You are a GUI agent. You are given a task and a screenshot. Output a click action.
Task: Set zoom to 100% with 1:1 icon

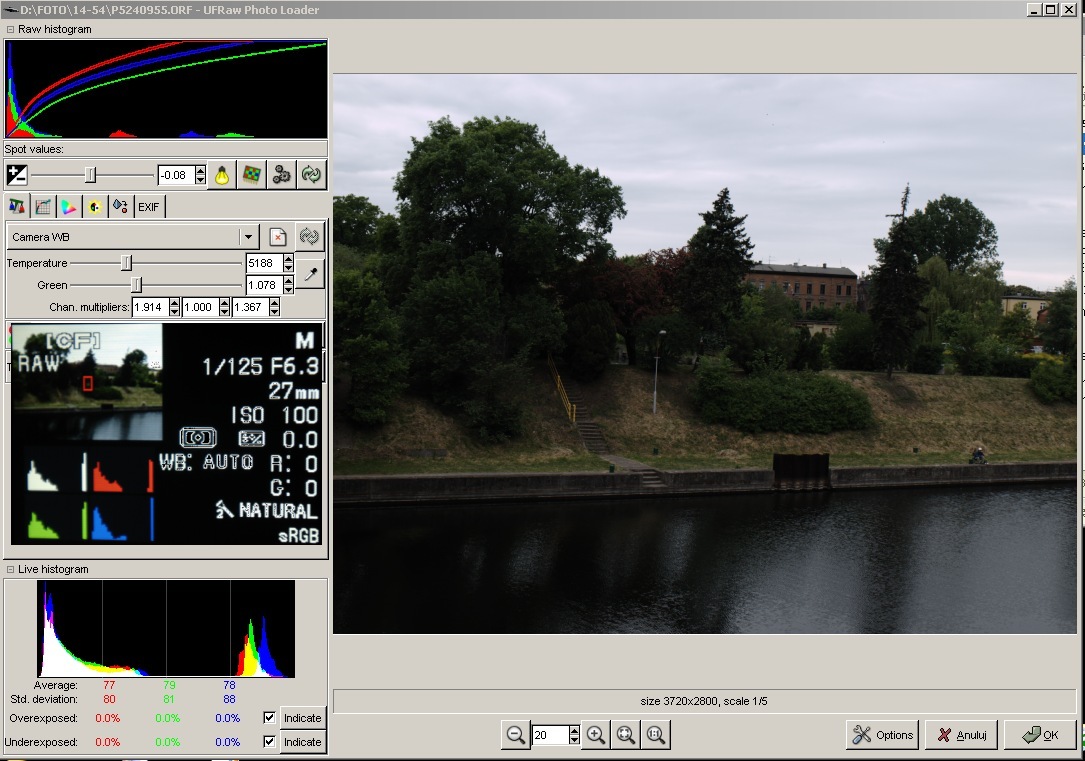pos(656,735)
